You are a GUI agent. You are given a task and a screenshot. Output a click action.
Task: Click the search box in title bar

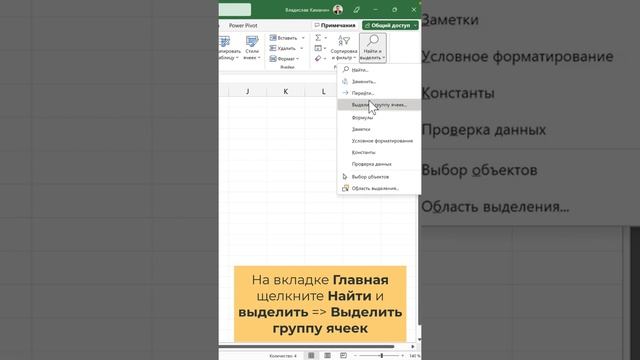(235, 9)
